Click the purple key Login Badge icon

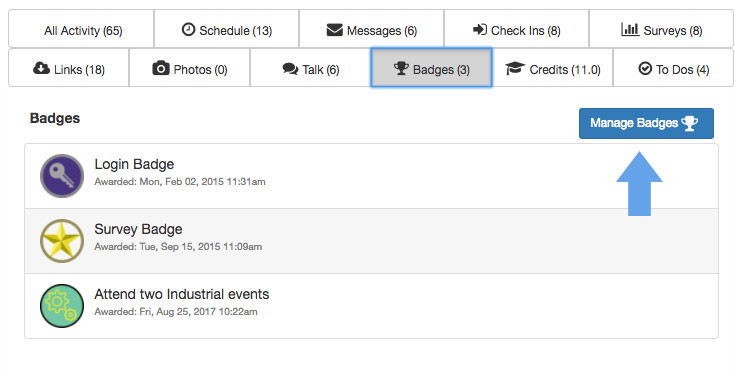pyautogui.click(x=62, y=176)
